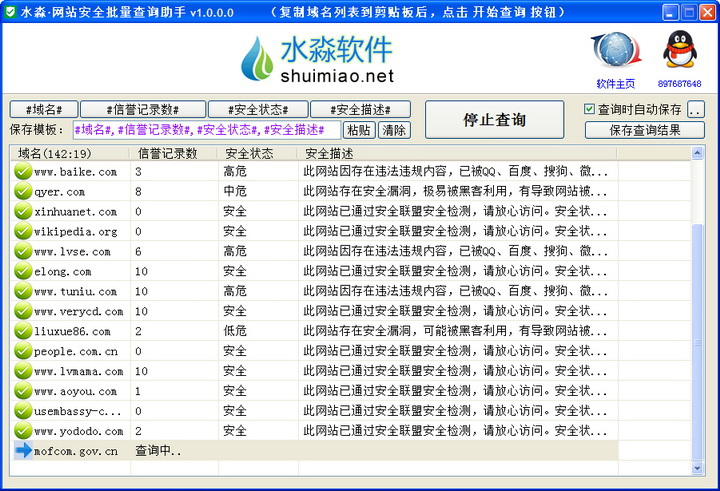Click blue arrow icon for mofcom.gov.cn
This screenshot has height=491, width=720.
pos(23,451)
